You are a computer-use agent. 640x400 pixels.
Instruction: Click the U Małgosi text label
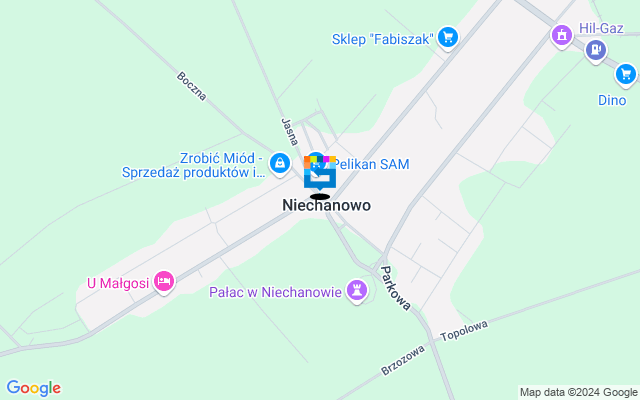tap(118, 283)
